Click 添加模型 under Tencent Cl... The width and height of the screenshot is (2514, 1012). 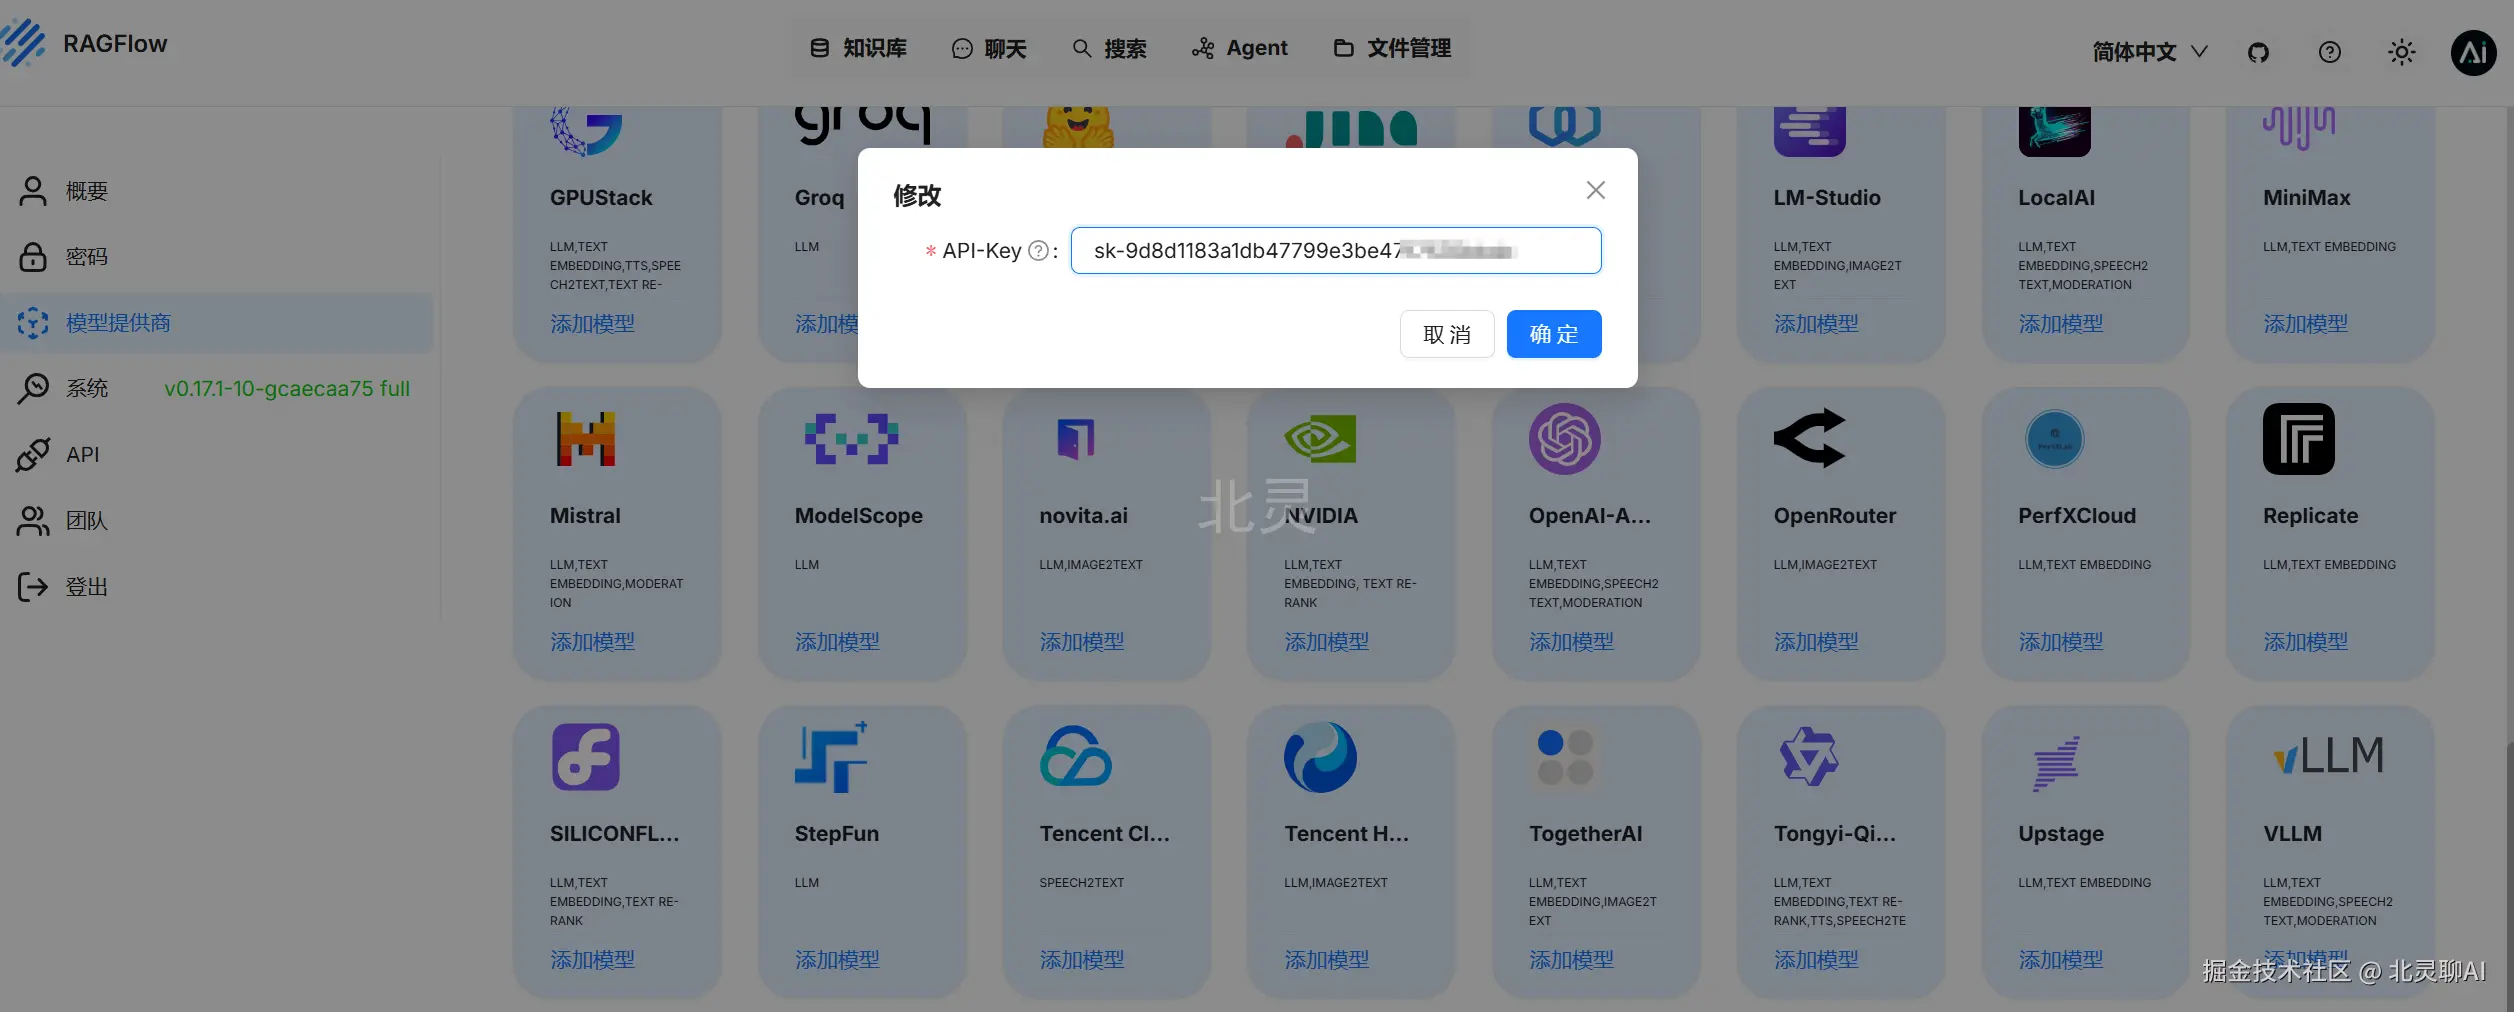(x=1082, y=960)
